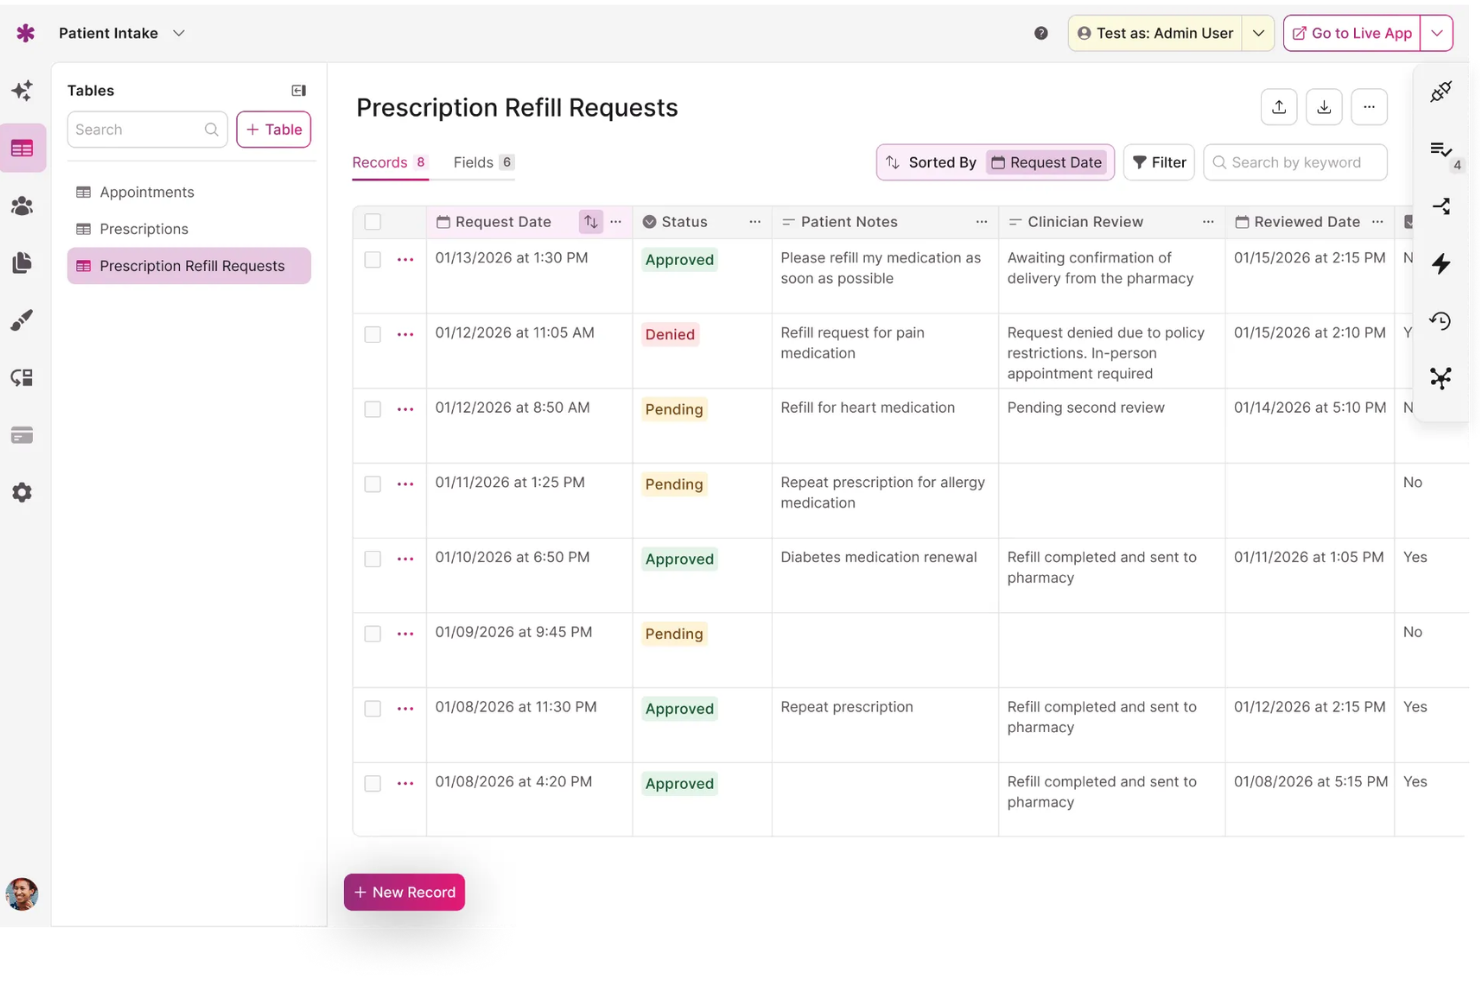The height and width of the screenshot is (987, 1480).
Task: Open the Test as Admin User dropdown arrow
Action: tap(1258, 33)
